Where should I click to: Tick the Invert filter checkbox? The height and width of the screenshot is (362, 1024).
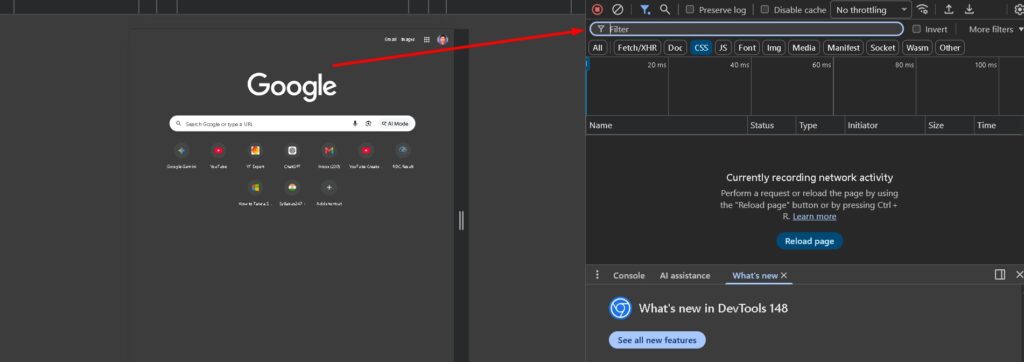916,29
